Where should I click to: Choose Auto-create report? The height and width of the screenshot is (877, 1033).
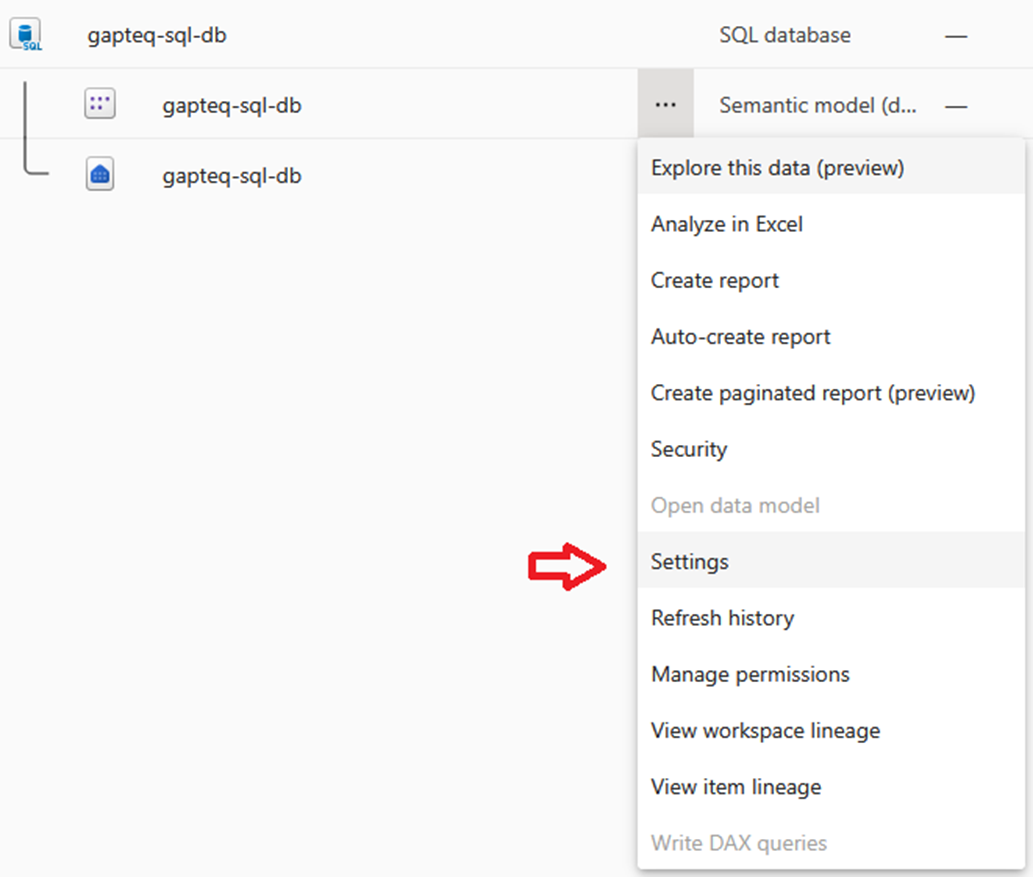point(740,337)
